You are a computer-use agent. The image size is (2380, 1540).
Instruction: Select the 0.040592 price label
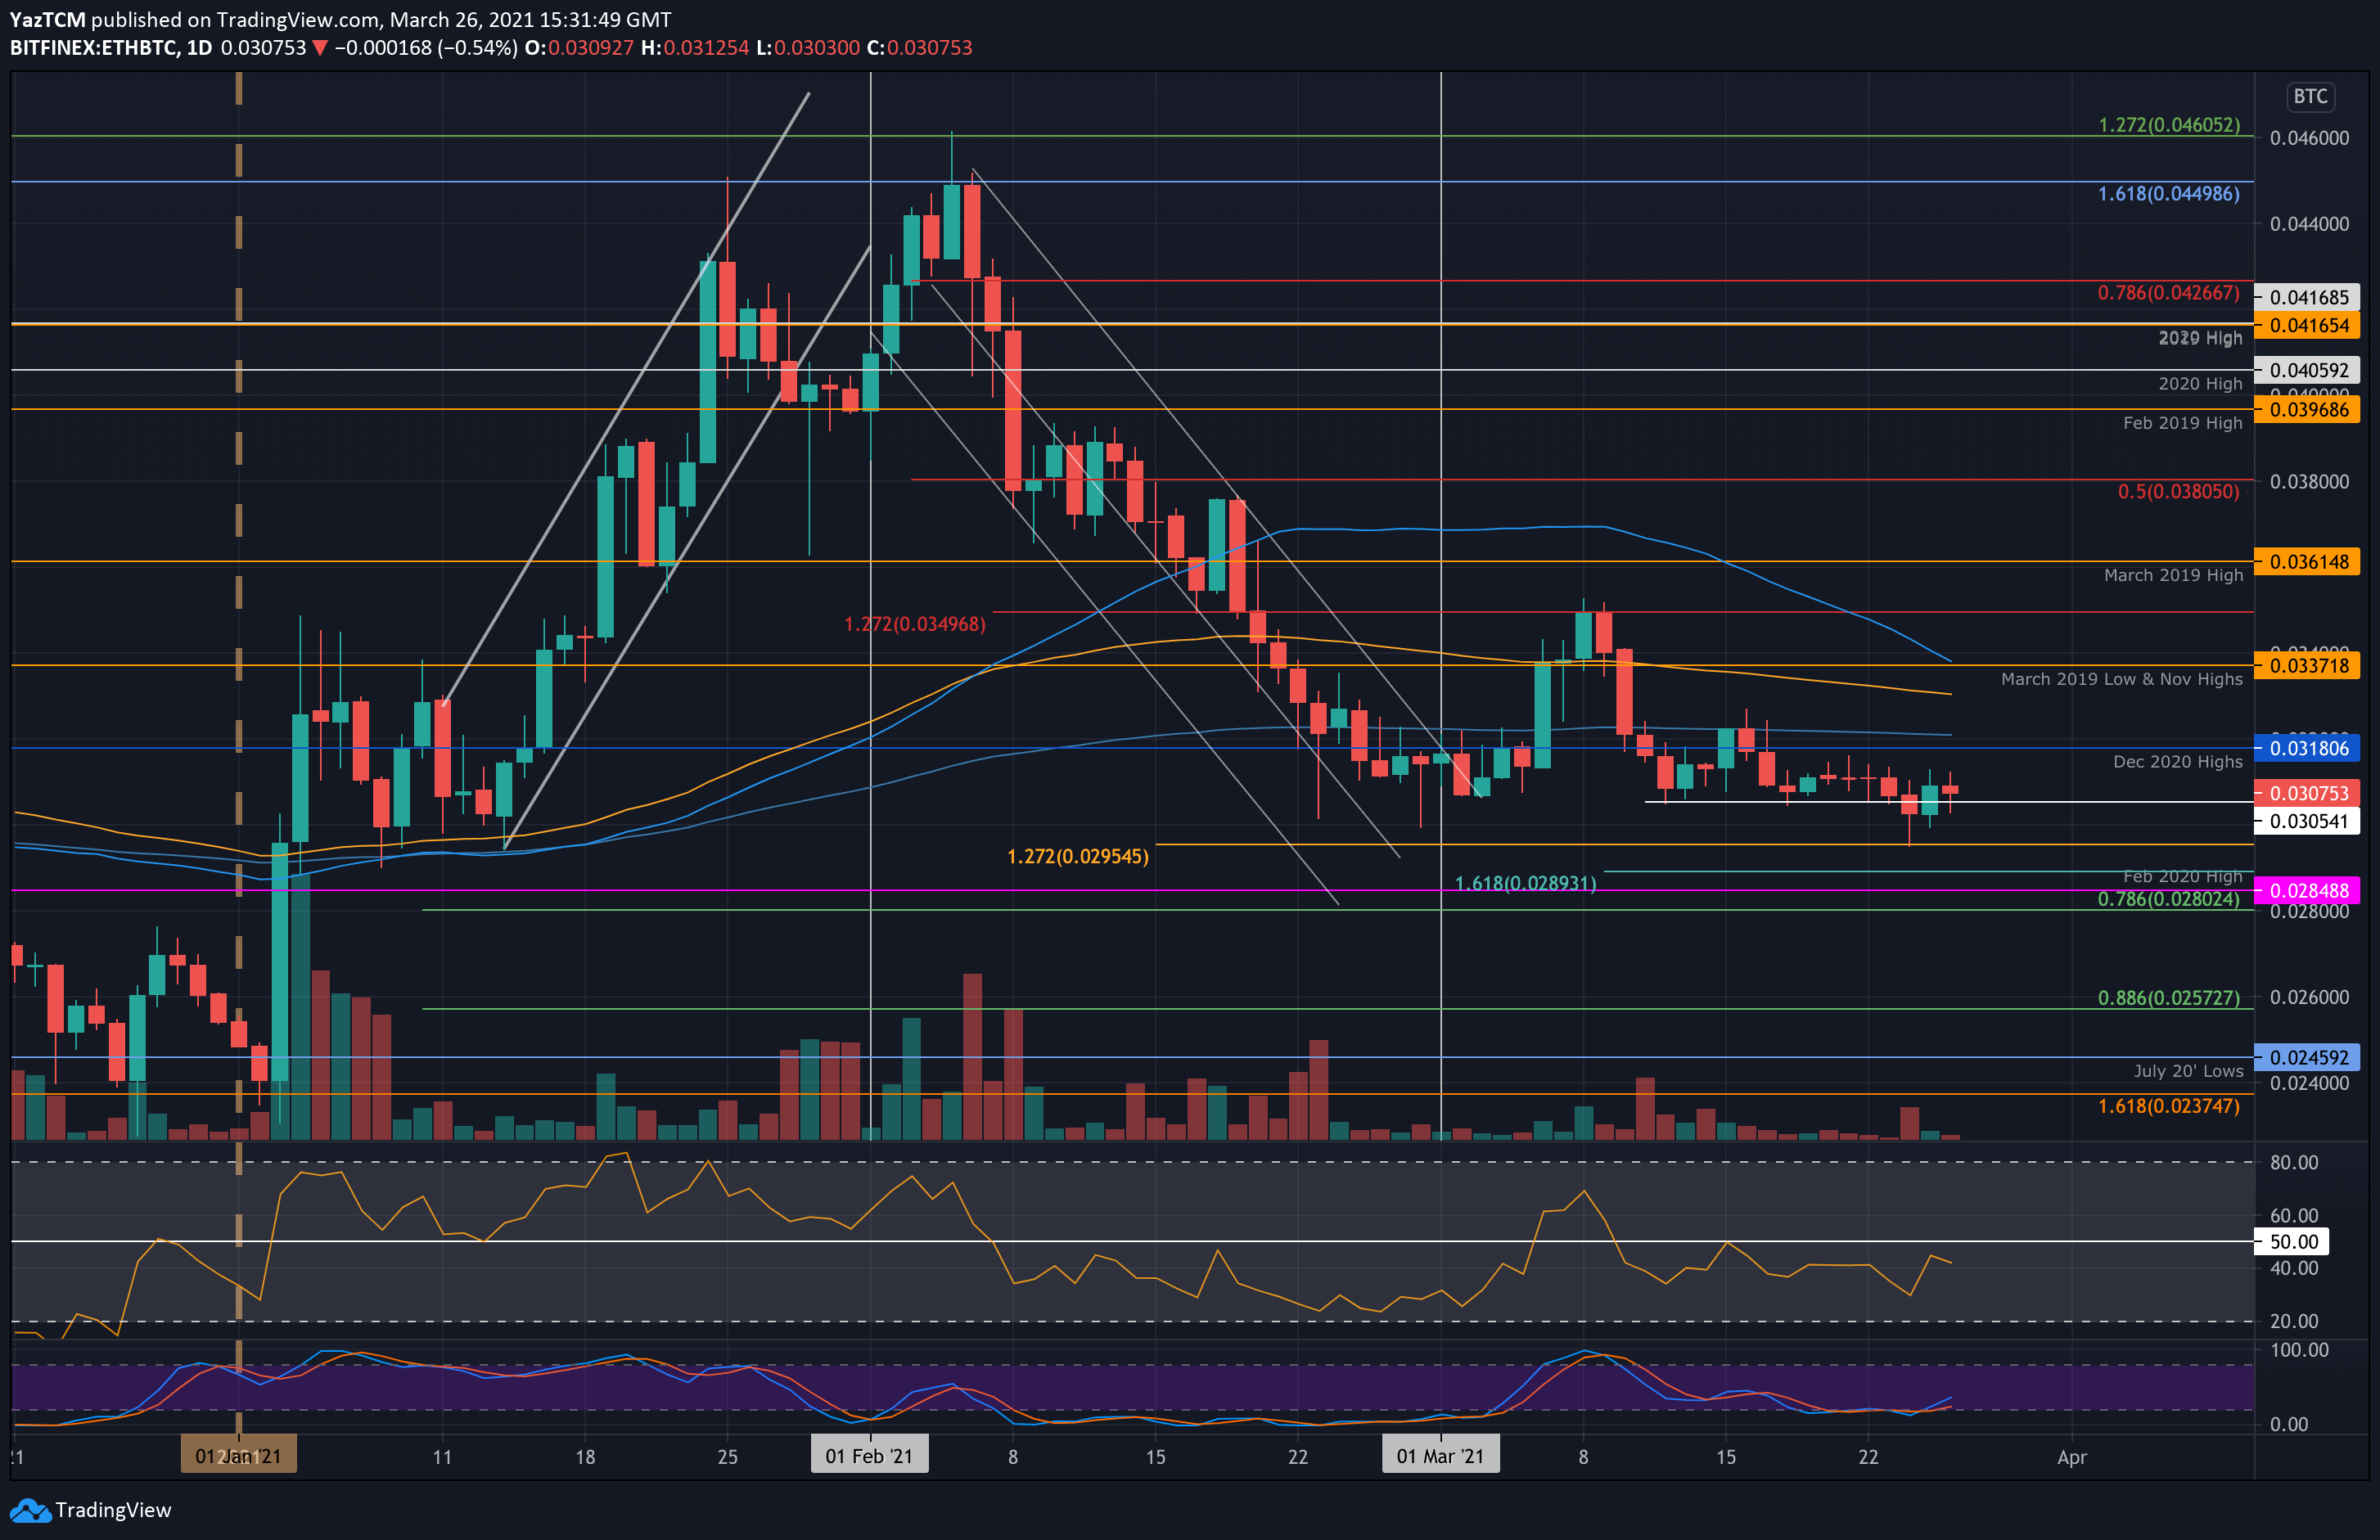pyautogui.click(x=2308, y=370)
